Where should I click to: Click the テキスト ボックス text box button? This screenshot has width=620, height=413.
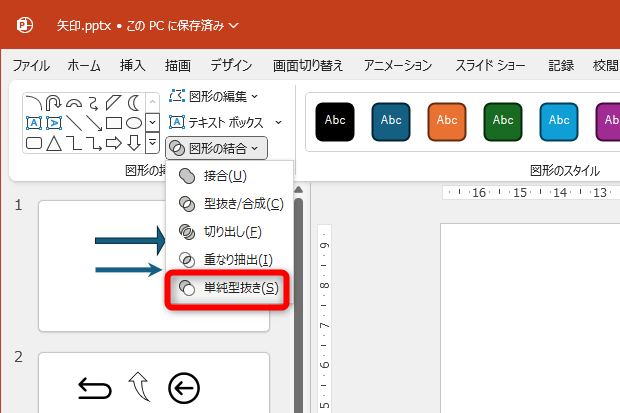[x=216, y=123]
